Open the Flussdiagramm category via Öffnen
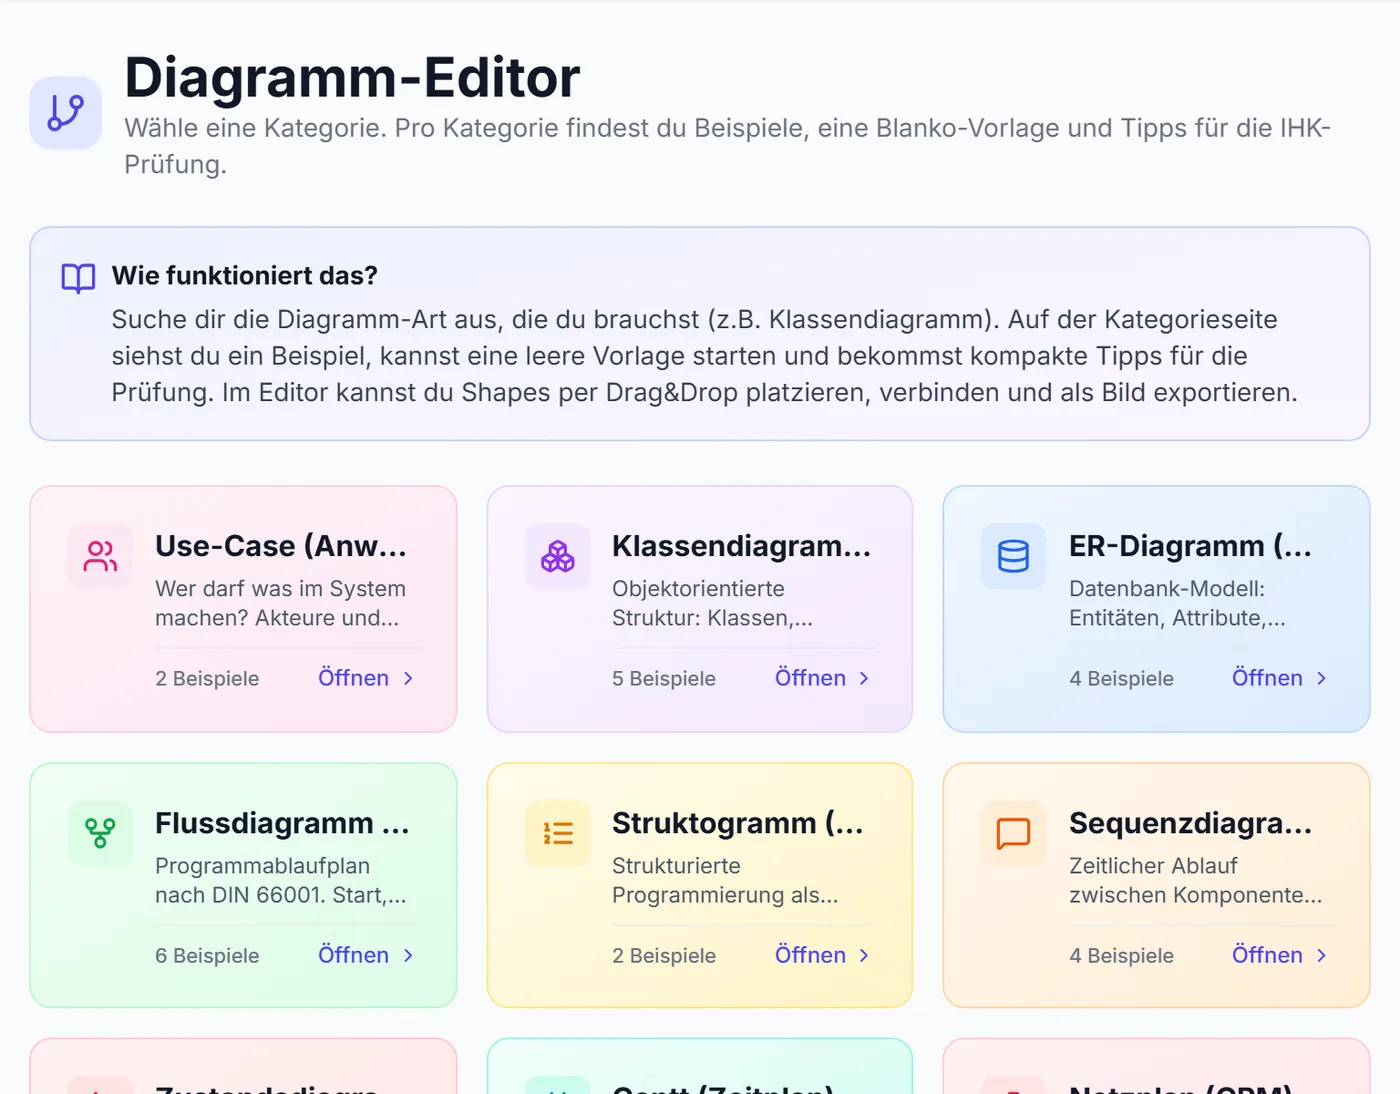1400x1094 pixels. [x=366, y=955]
